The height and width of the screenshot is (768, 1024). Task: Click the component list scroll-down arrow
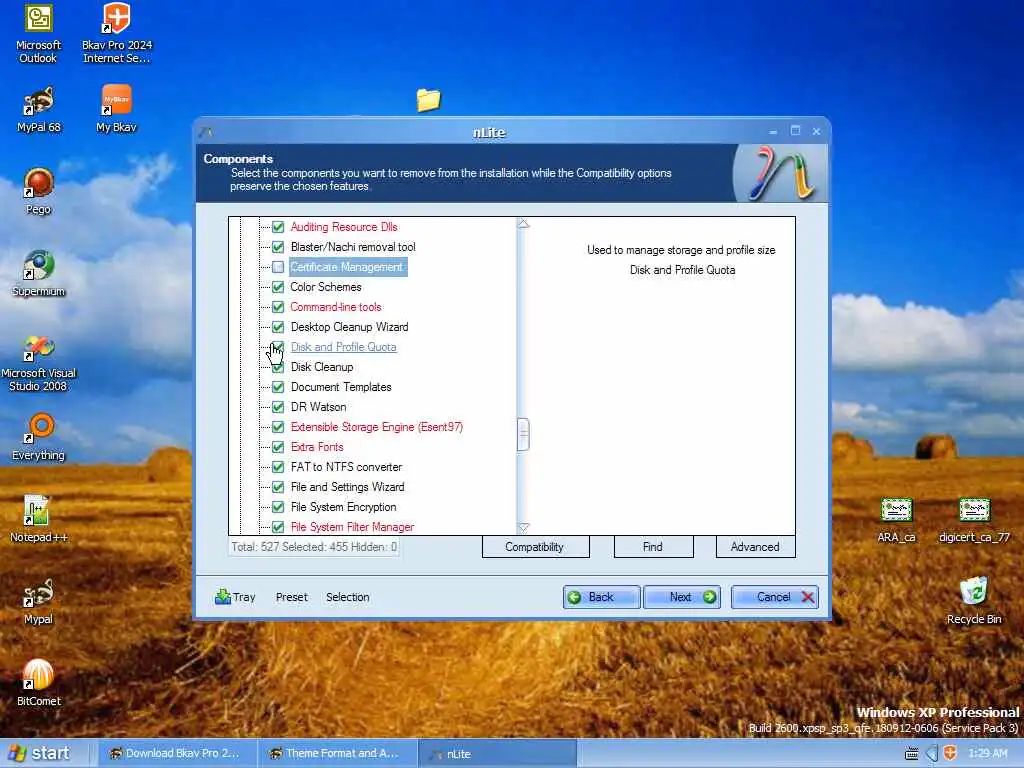coord(523,528)
